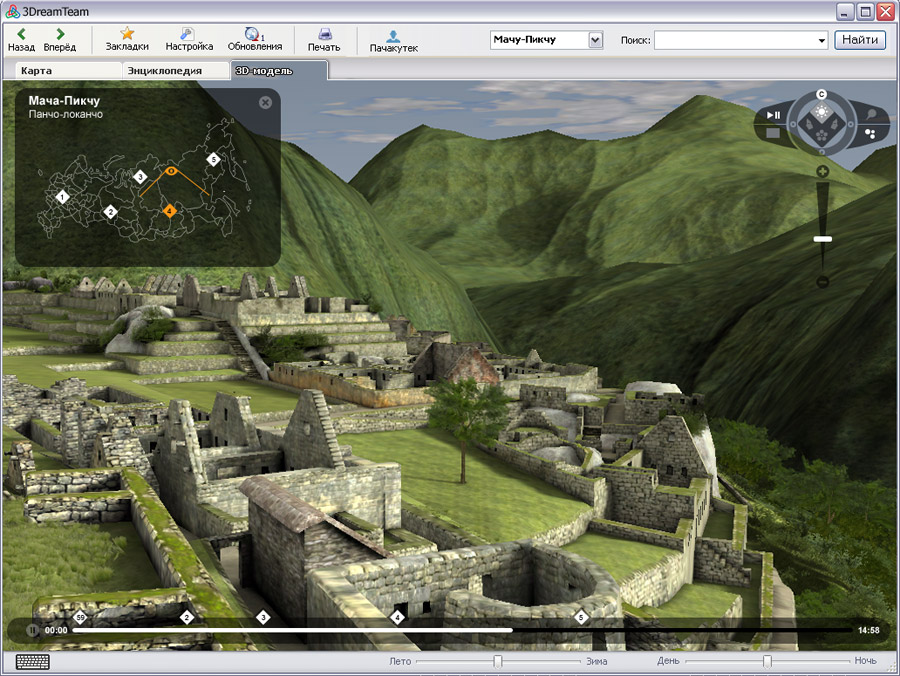Click the Назад back arrow icon
The height and width of the screenshot is (676, 900).
coord(21,34)
